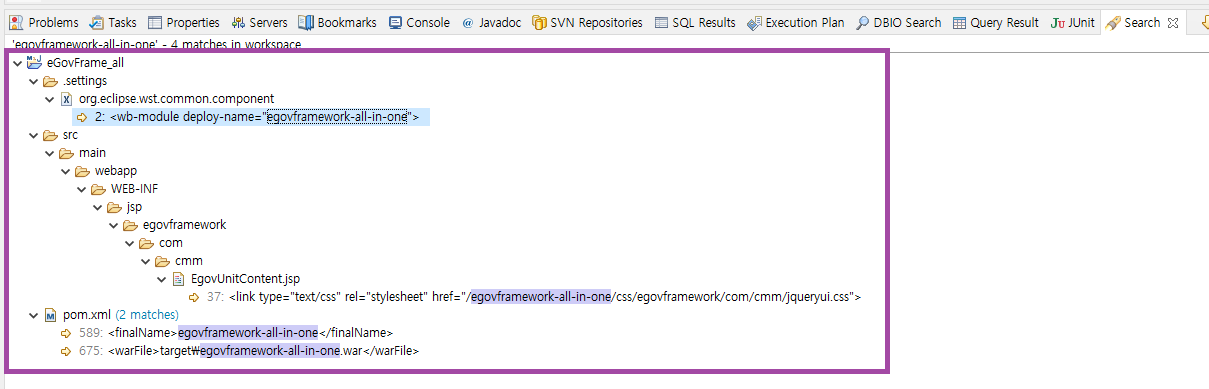
Task: Click the webapp folder icon
Action: [x=83, y=171]
